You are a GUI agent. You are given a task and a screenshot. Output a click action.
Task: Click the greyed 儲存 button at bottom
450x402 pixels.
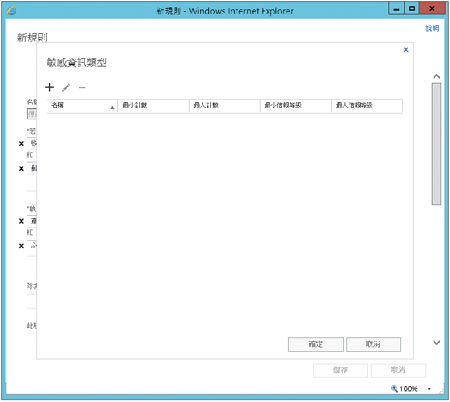340,370
